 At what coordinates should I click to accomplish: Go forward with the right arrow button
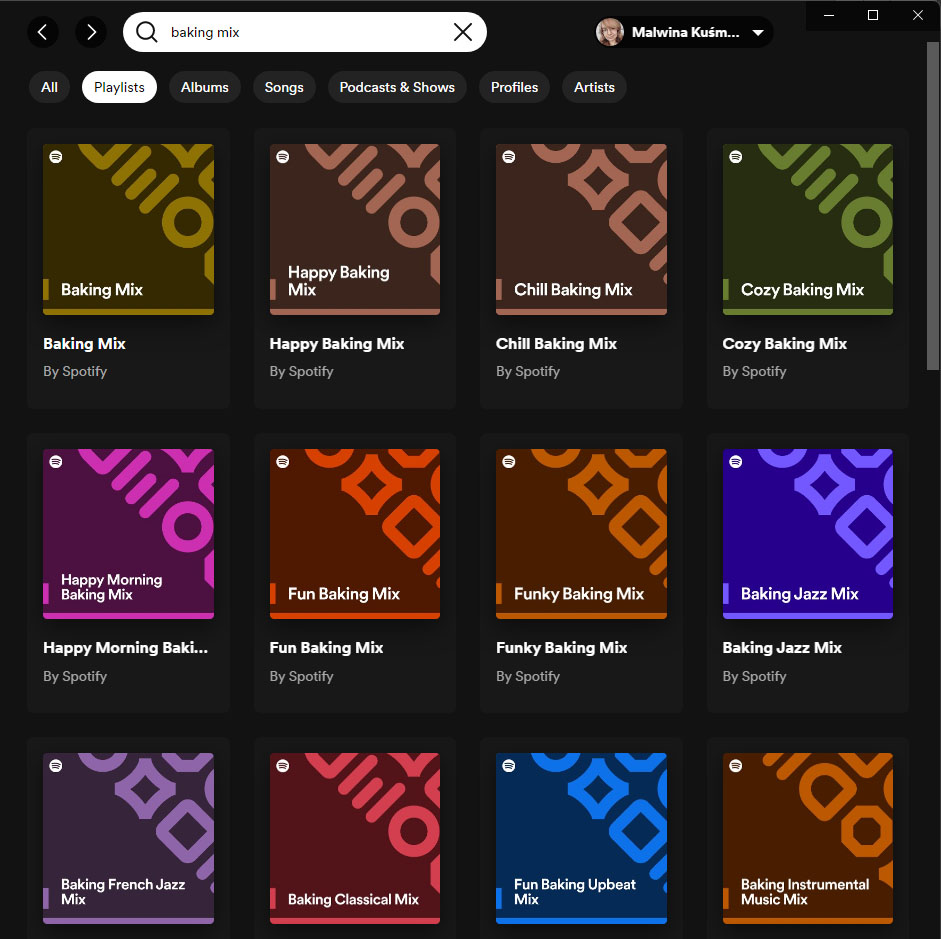(91, 32)
